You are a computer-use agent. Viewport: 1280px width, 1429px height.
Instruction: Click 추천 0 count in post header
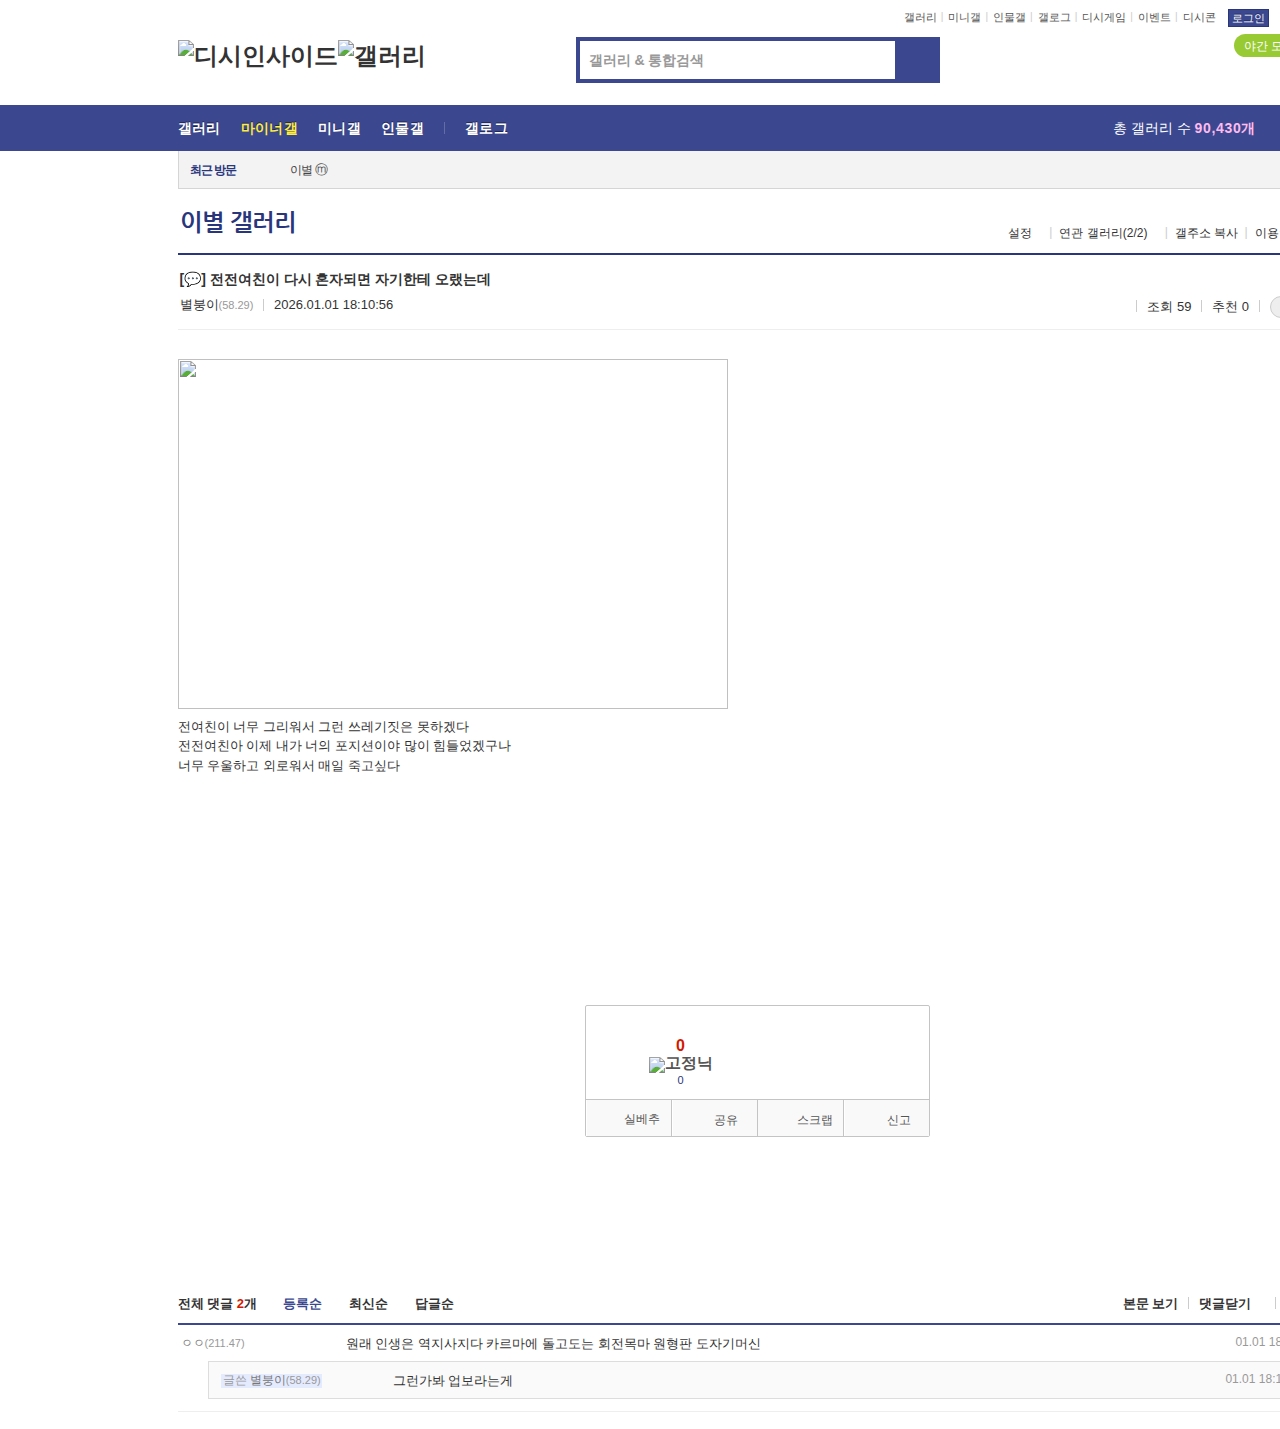click(1230, 307)
